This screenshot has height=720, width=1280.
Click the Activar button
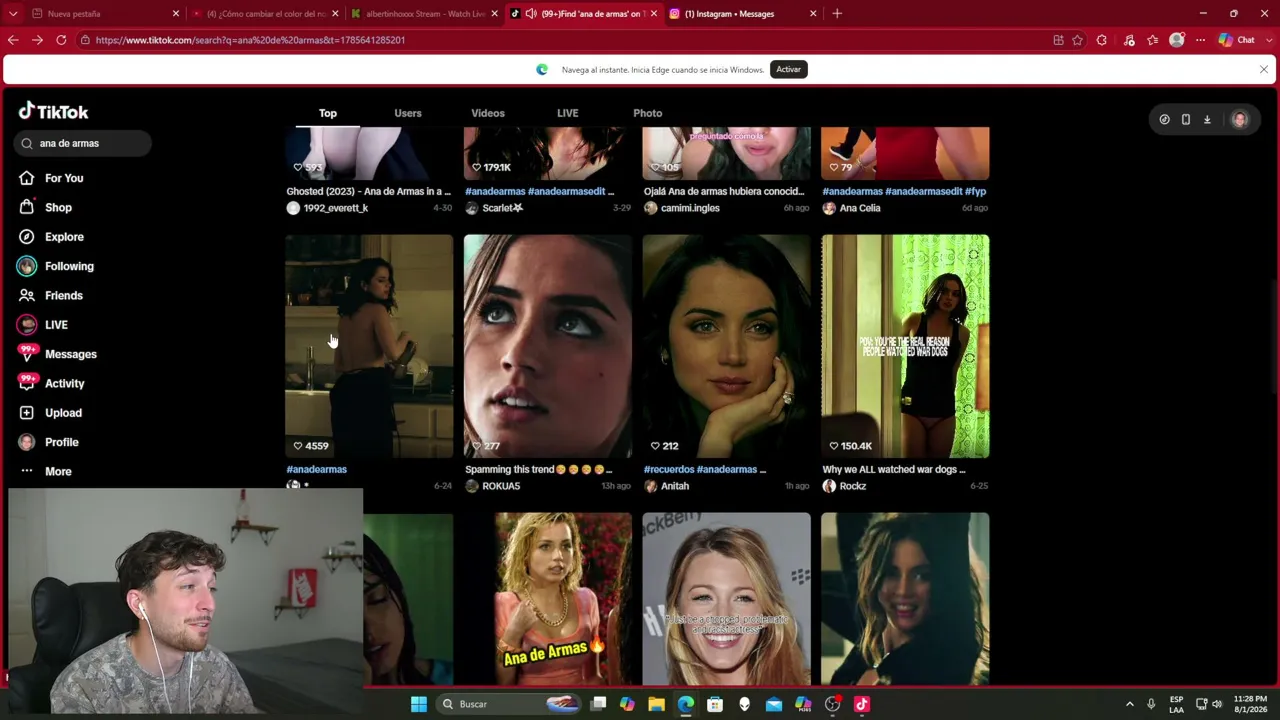pos(788,69)
